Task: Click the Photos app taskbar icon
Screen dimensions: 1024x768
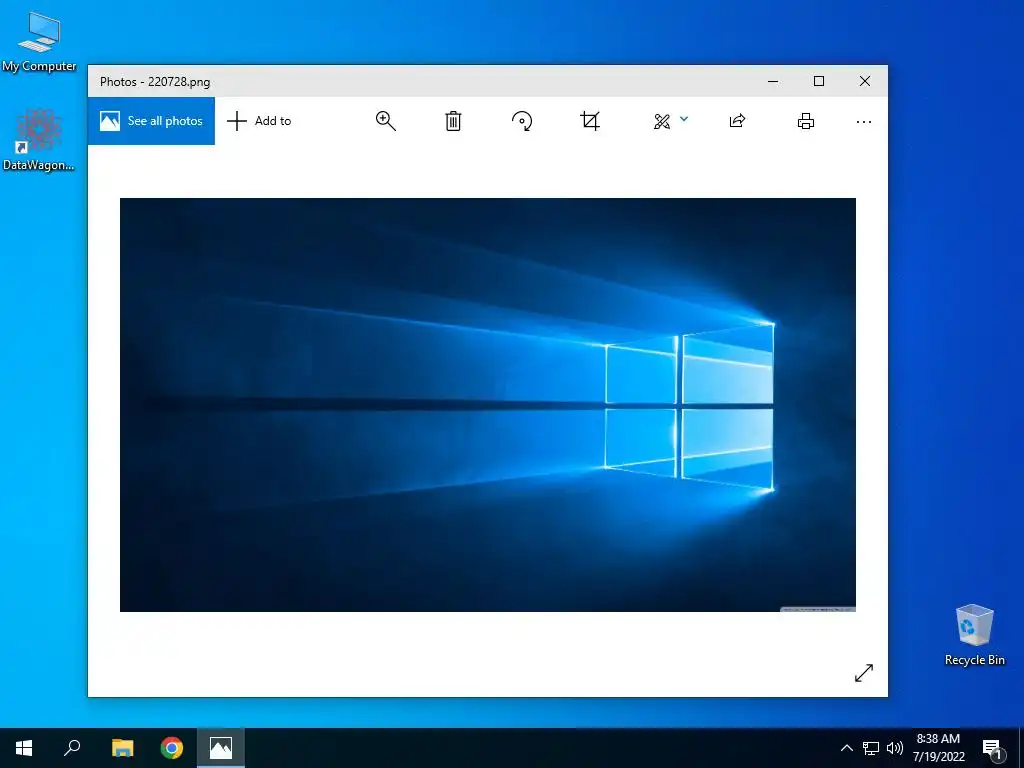Action: (221, 748)
